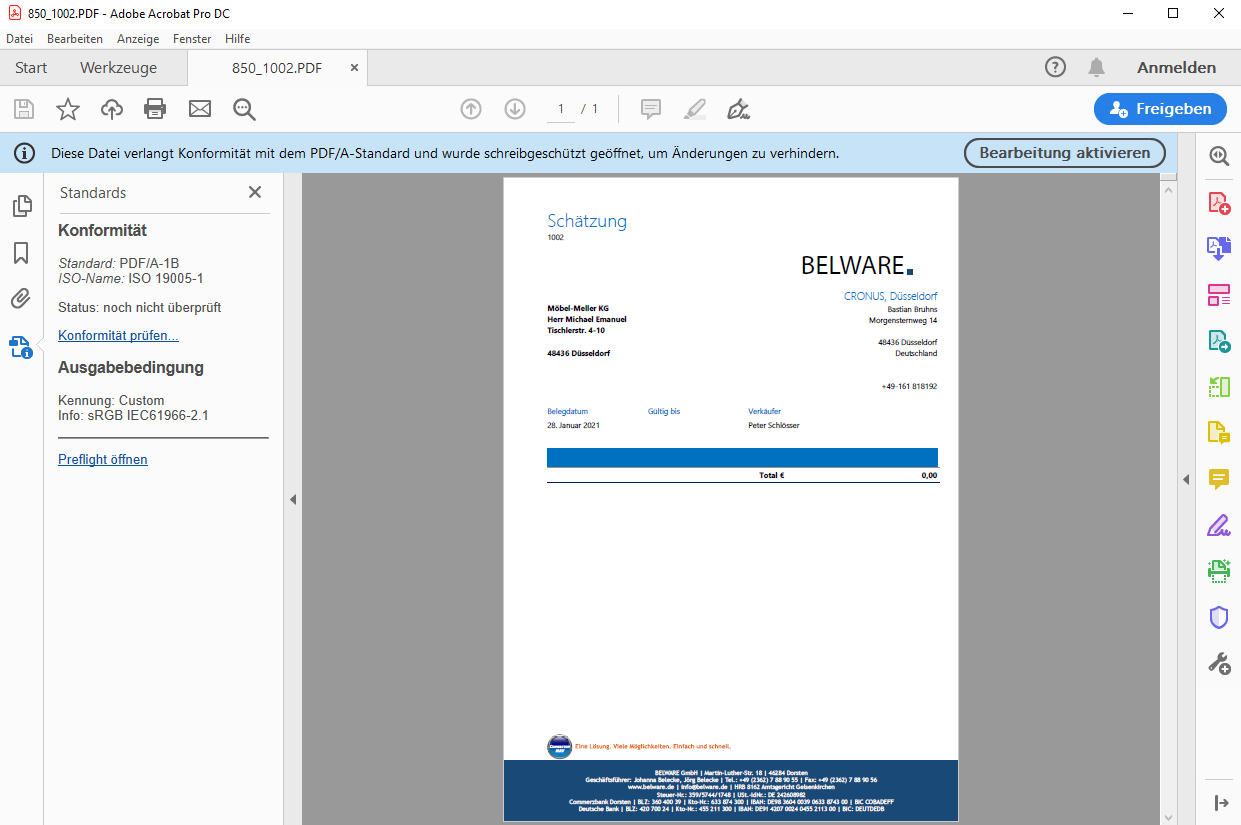Open the Bearbeiten menu
This screenshot has width=1241, height=825.
[75, 39]
